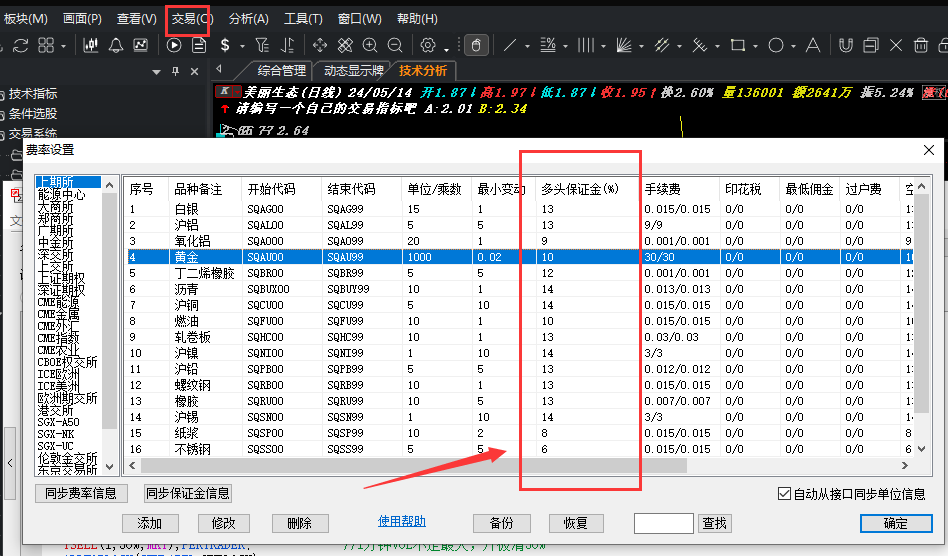Click the zoom out magnifier
Image resolution: width=948 pixels, height=556 pixels.
pyautogui.click(x=395, y=45)
